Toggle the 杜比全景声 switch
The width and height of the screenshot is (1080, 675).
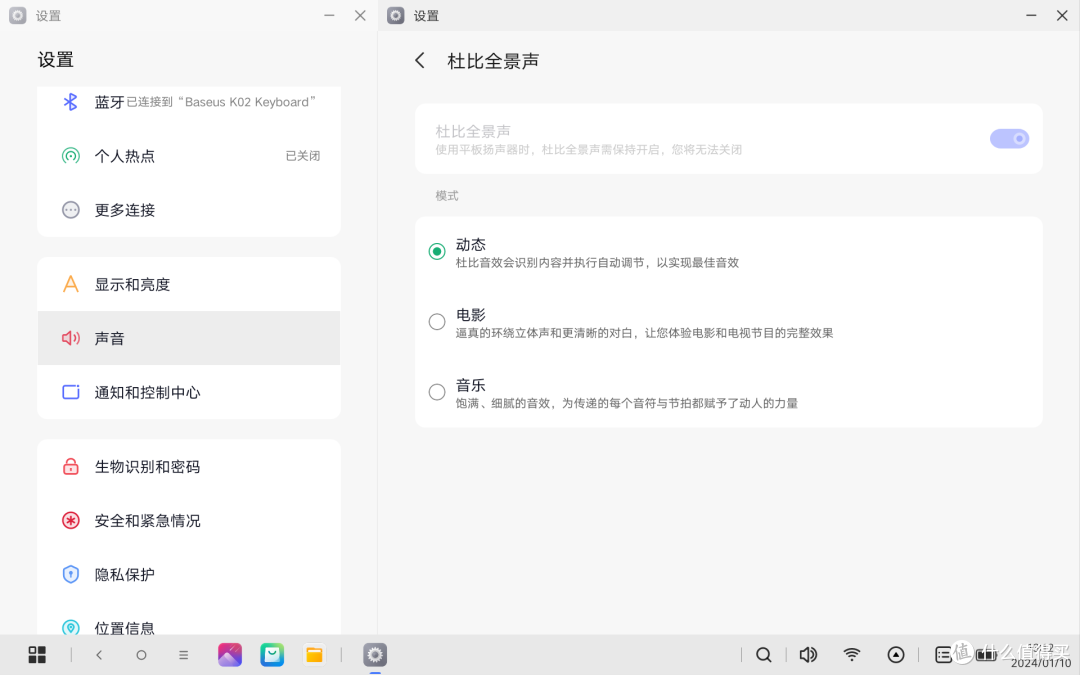1009,138
